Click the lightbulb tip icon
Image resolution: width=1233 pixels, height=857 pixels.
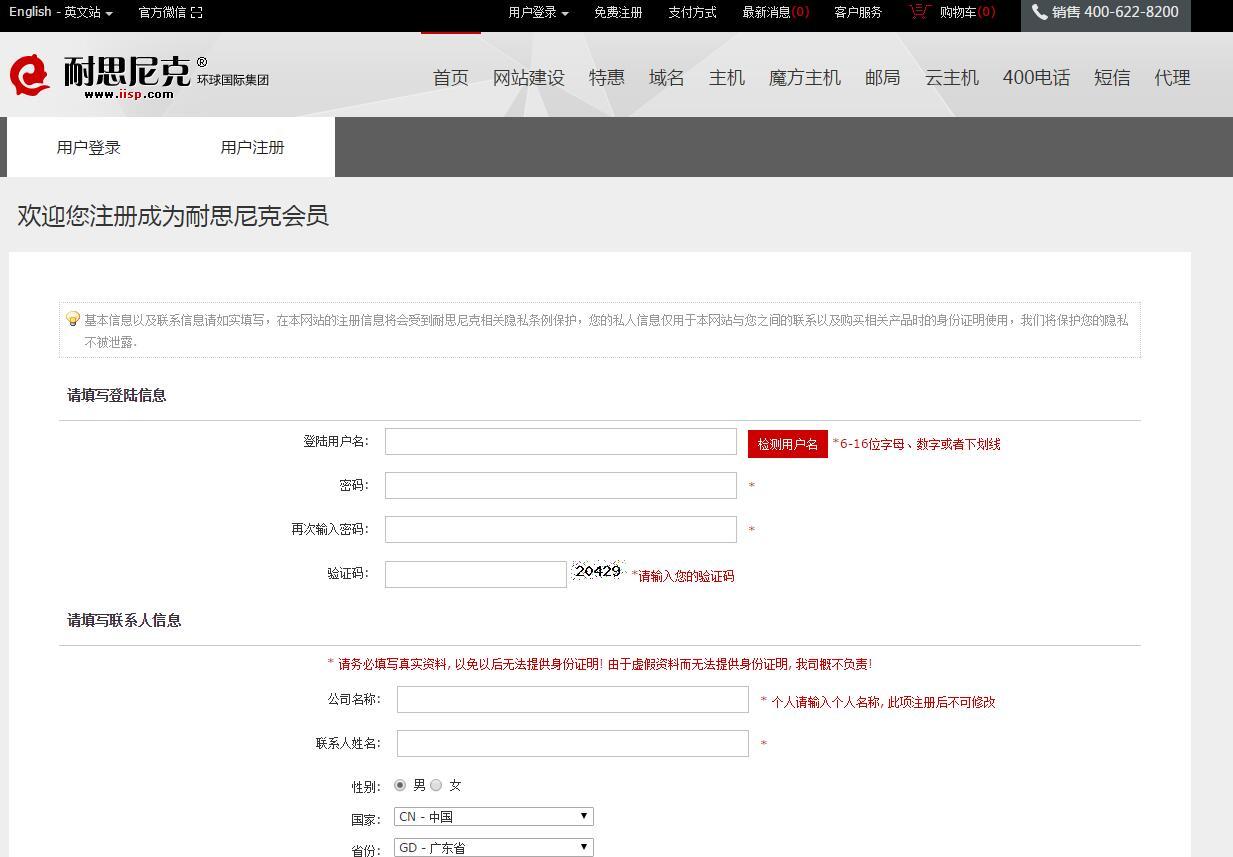pyautogui.click(x=73, y=319)
